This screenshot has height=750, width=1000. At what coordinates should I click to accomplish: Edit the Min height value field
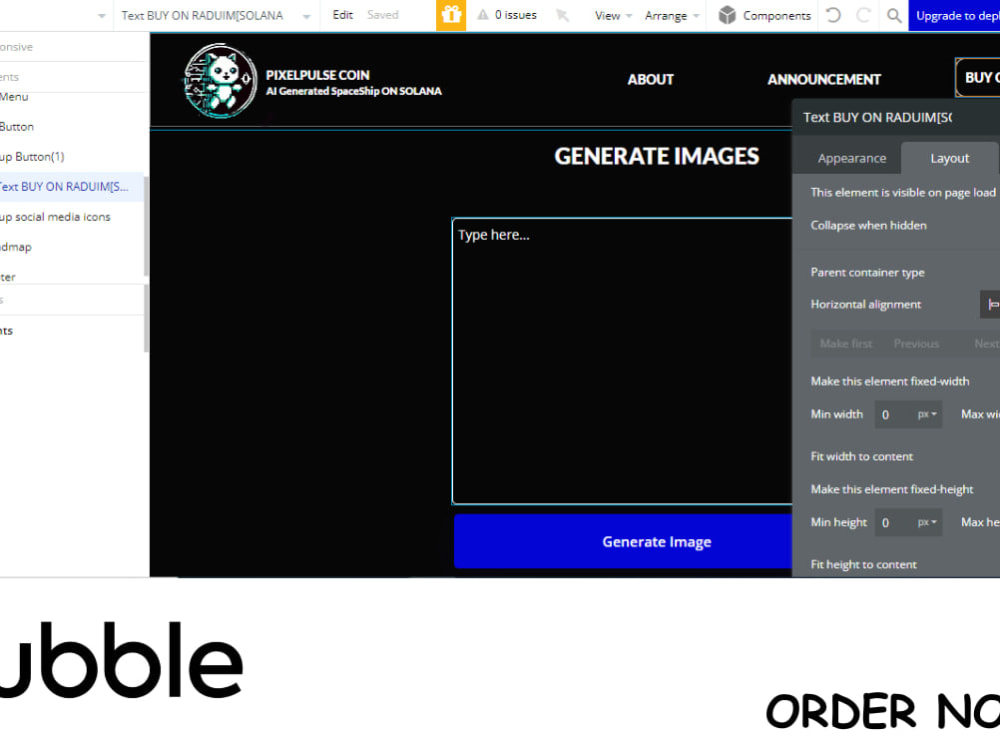point(894,522)
